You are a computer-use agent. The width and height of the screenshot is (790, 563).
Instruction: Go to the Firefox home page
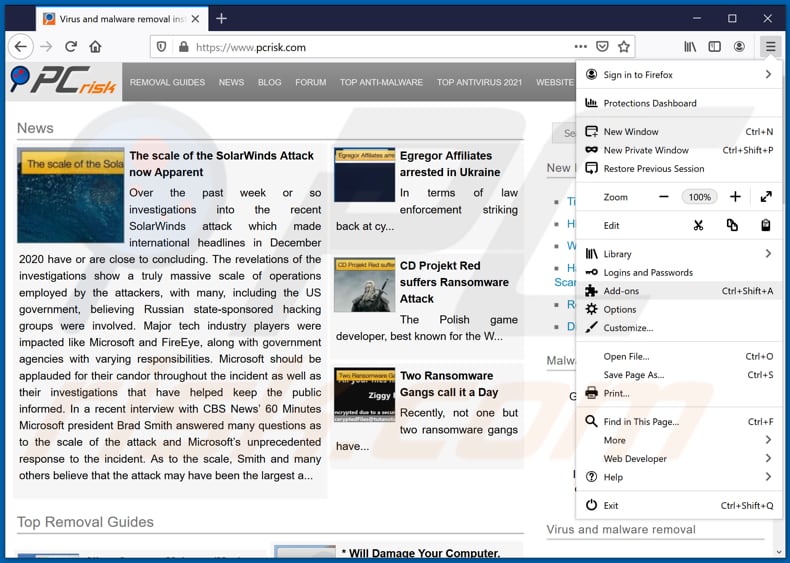(x=95, y=47)
